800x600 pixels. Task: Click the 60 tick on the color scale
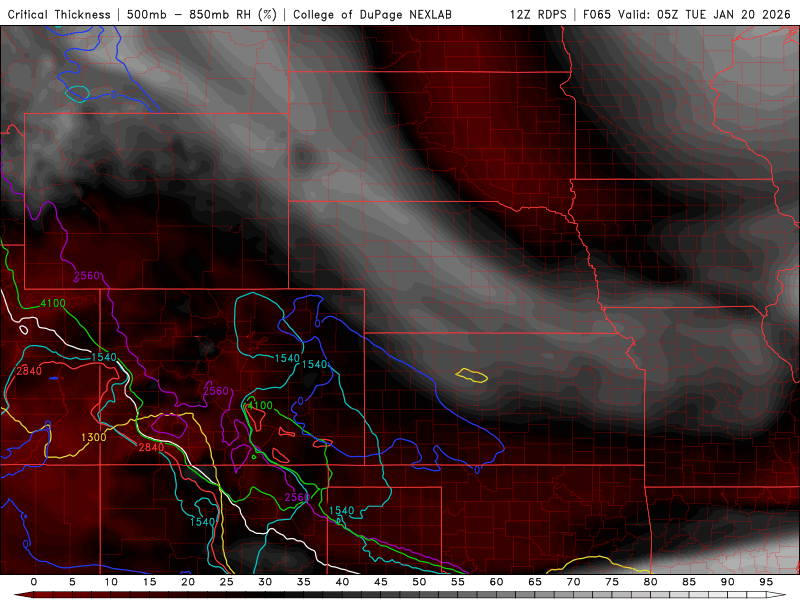[496, 582]
